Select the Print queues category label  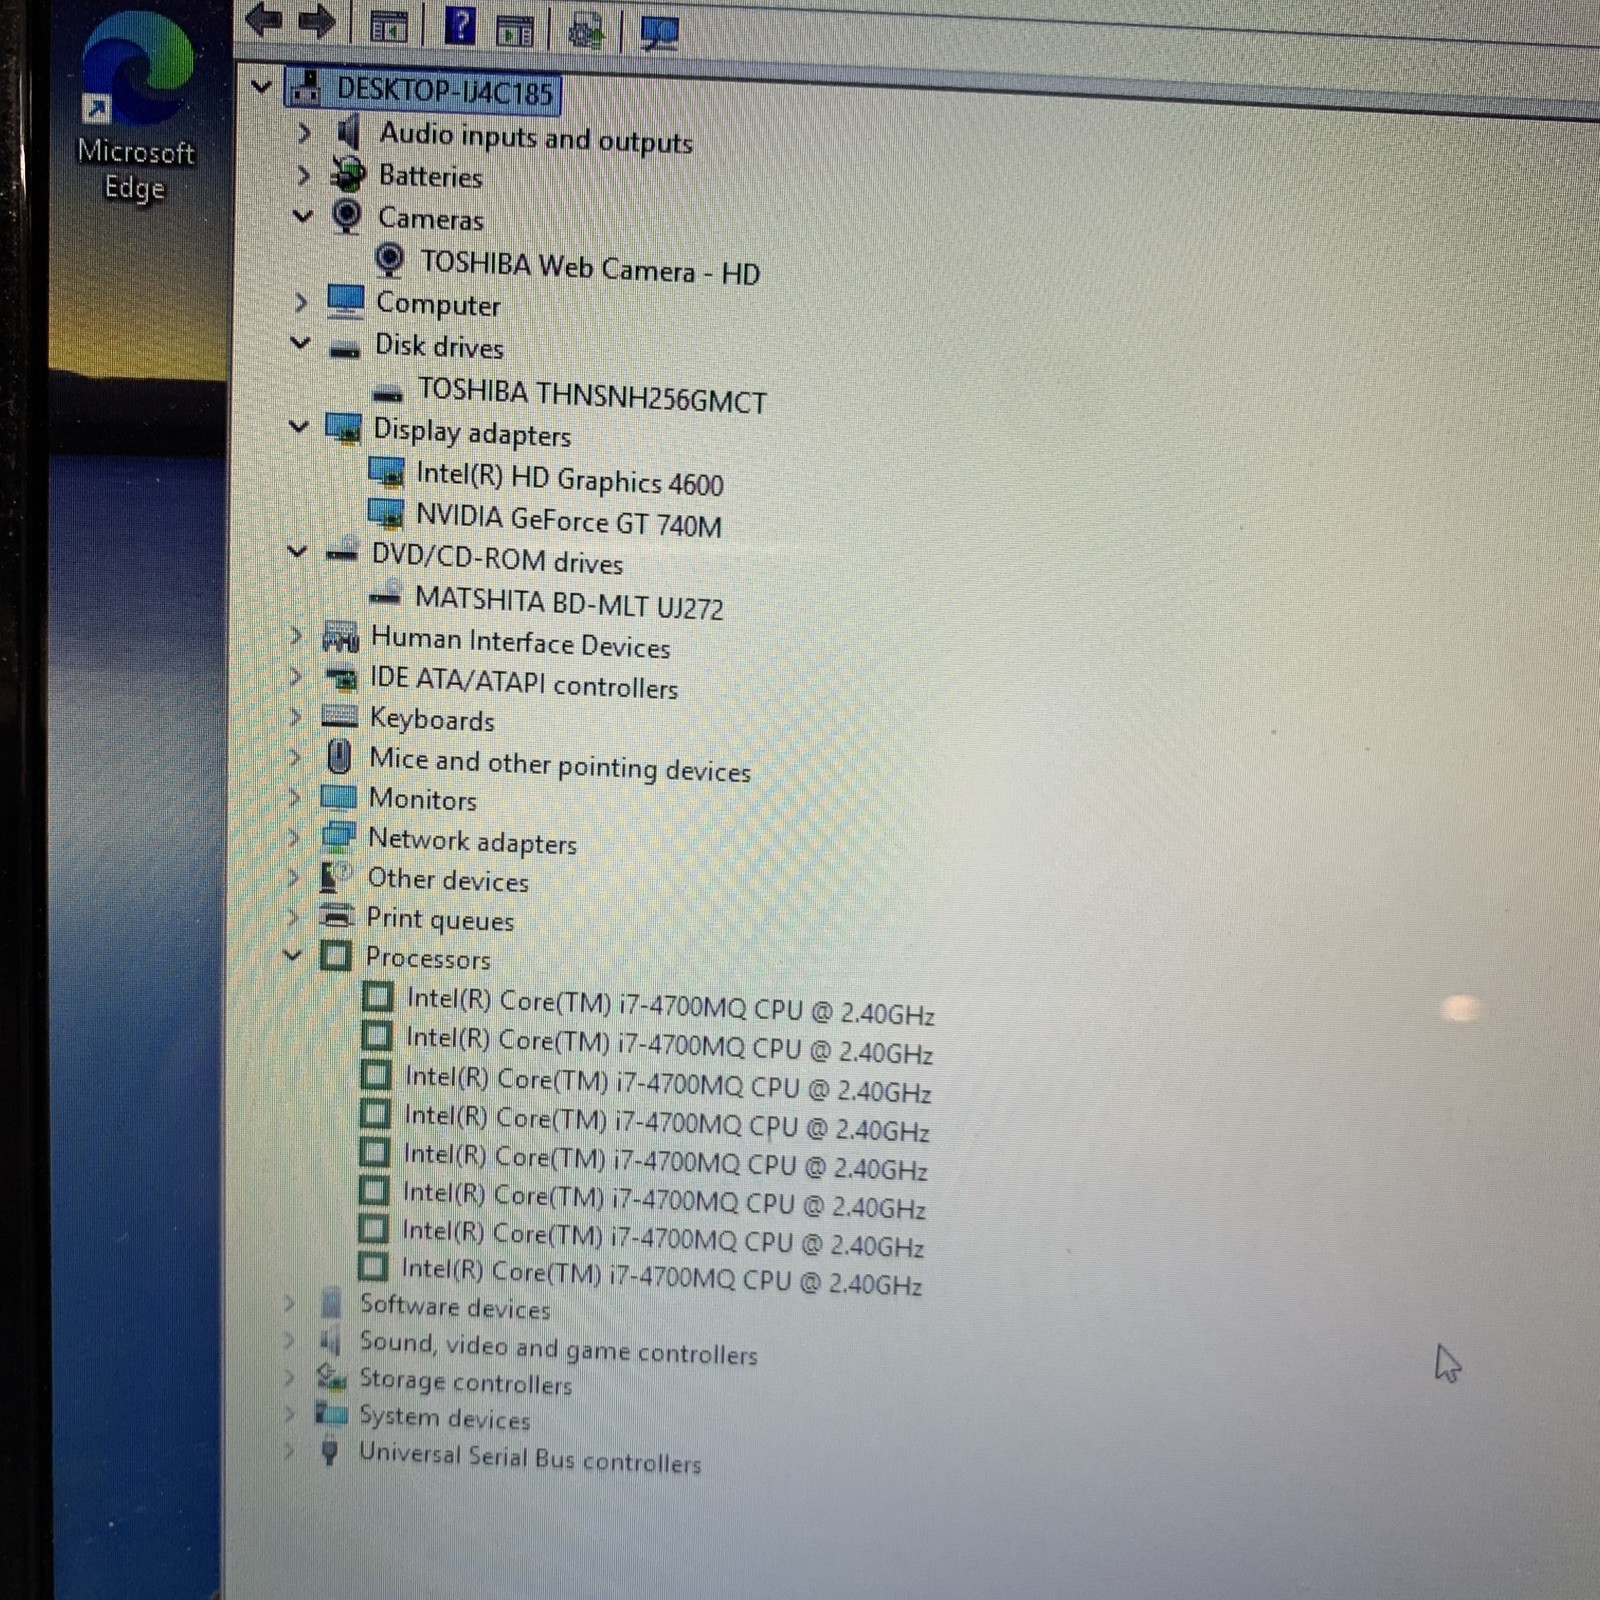pyautogui.click(x=440, y=918)
